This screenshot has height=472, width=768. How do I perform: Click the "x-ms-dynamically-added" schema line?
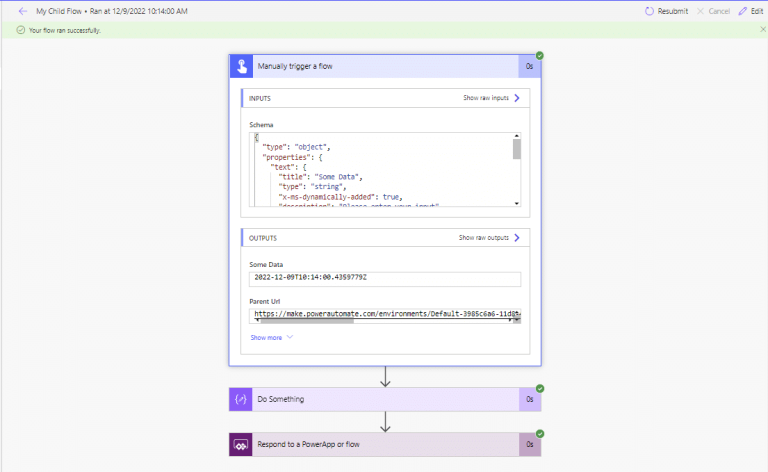point(340,197)
